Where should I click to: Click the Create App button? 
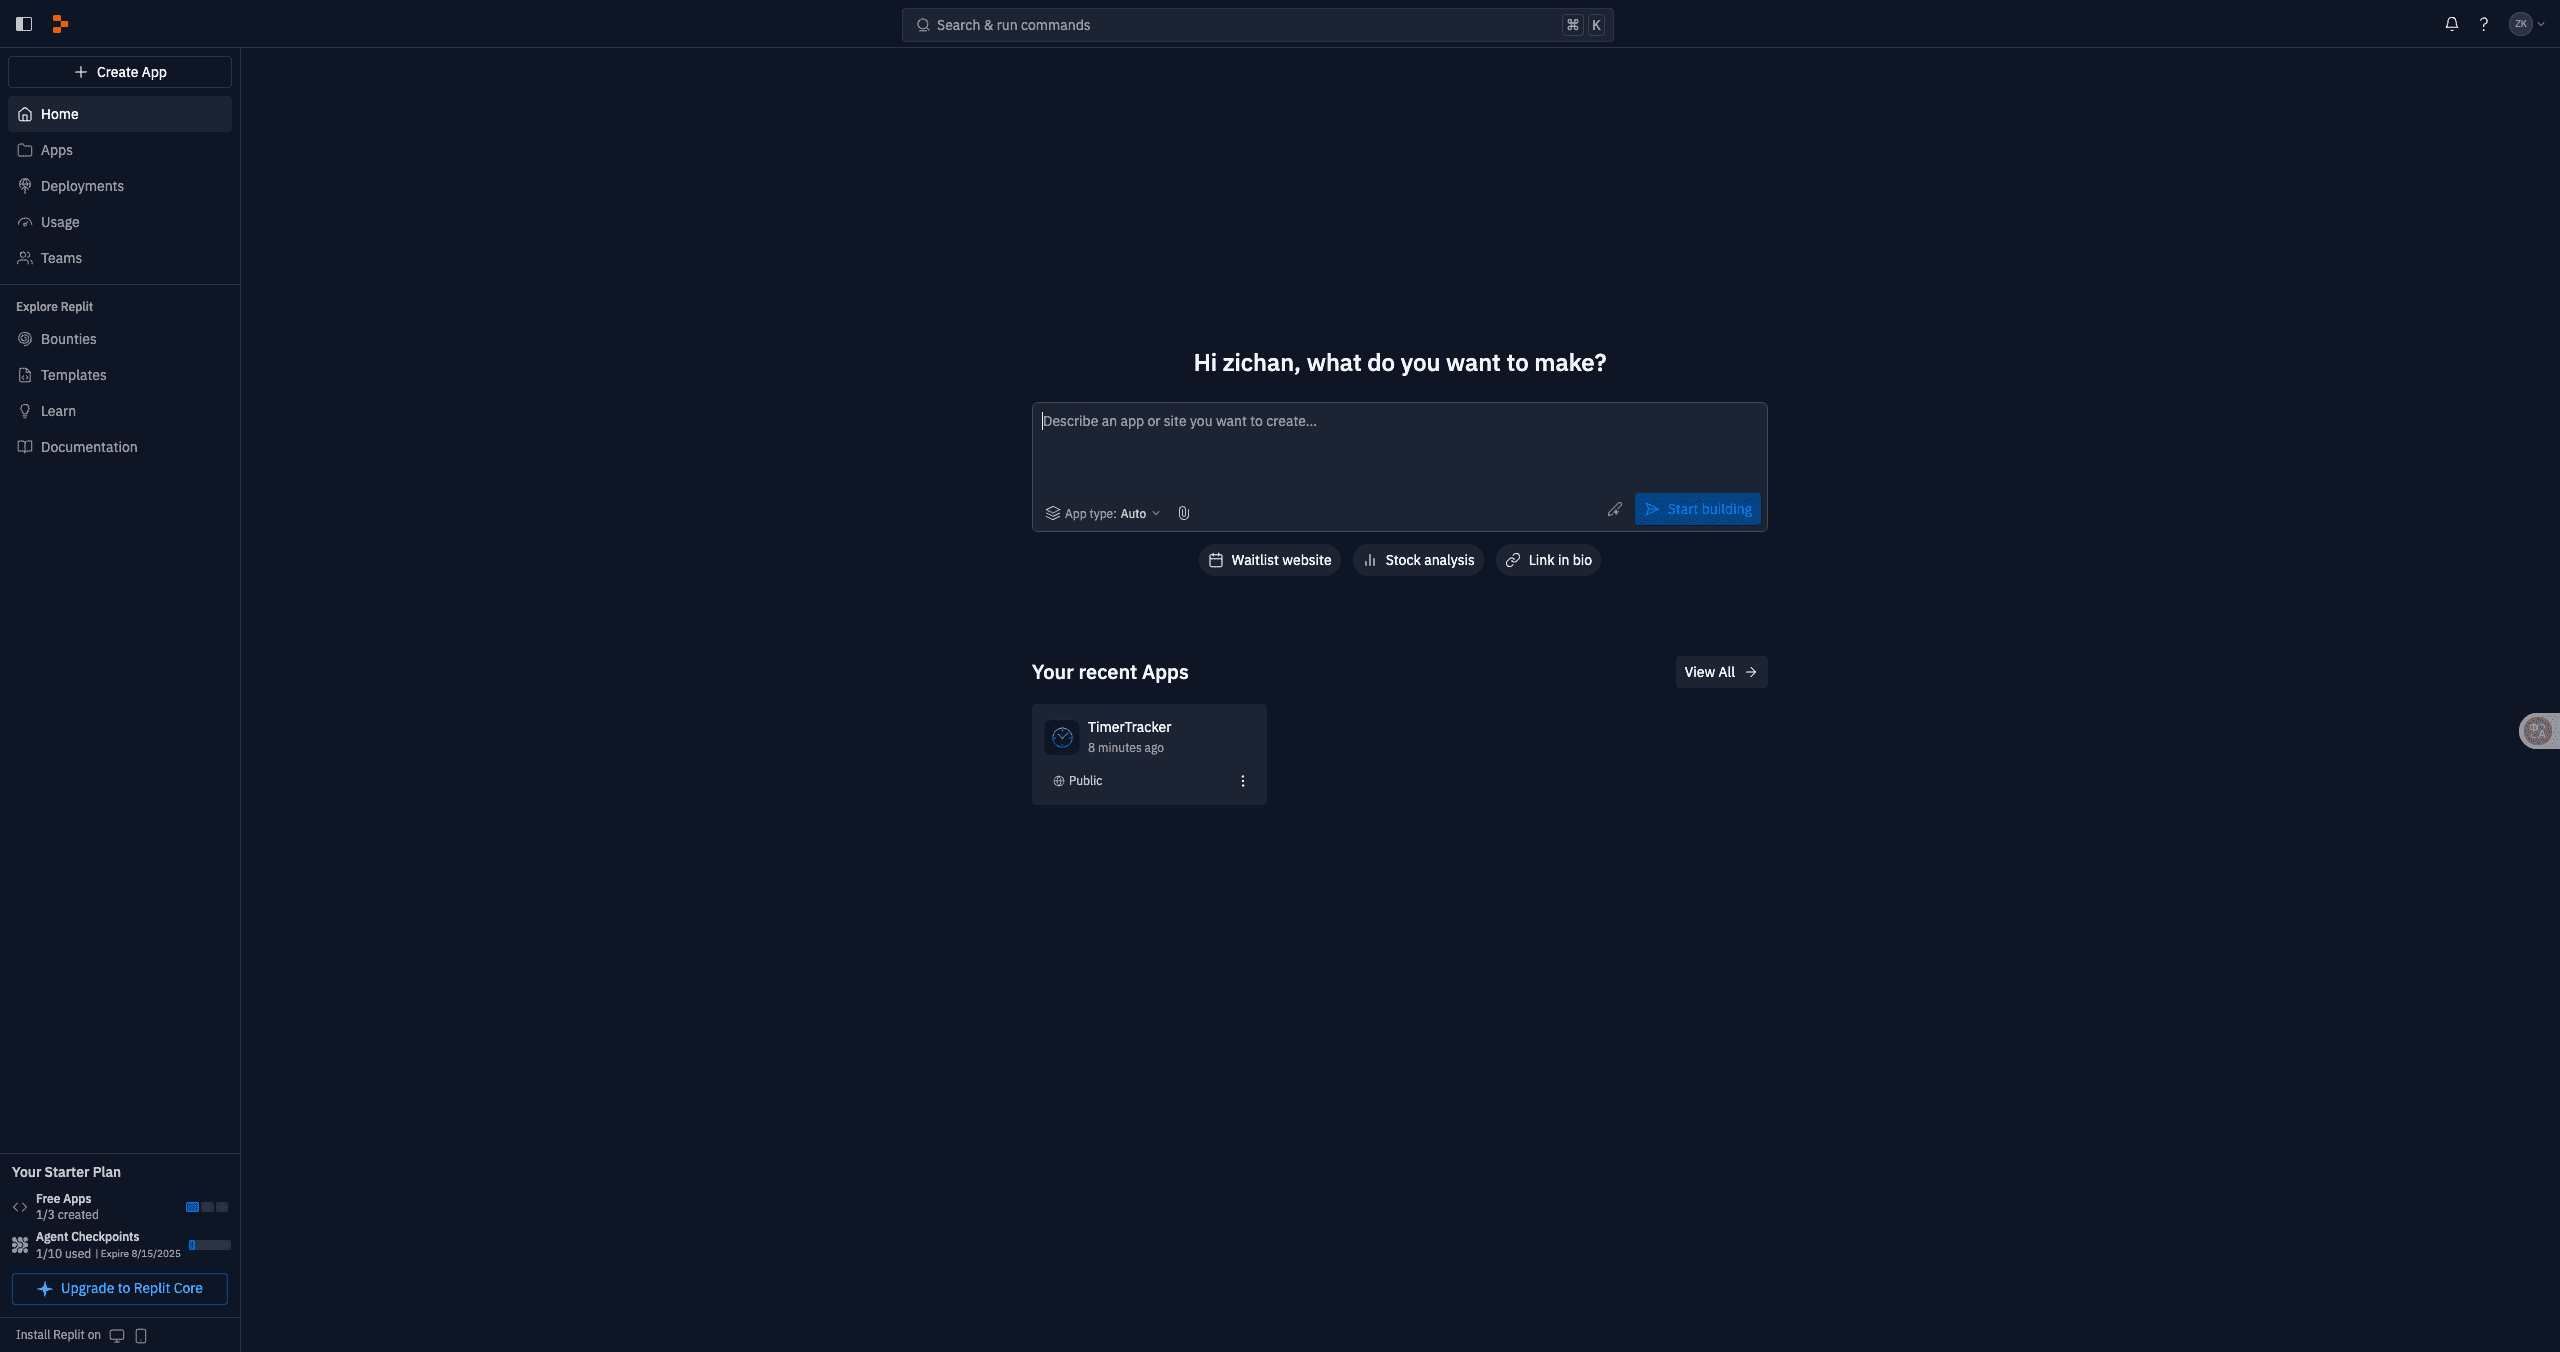120,72
